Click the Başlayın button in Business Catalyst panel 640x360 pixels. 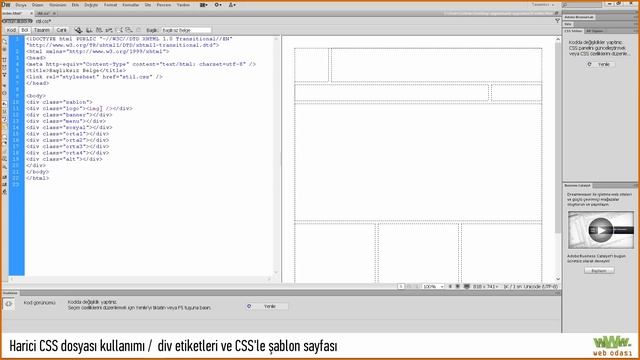tap(599, 271)
